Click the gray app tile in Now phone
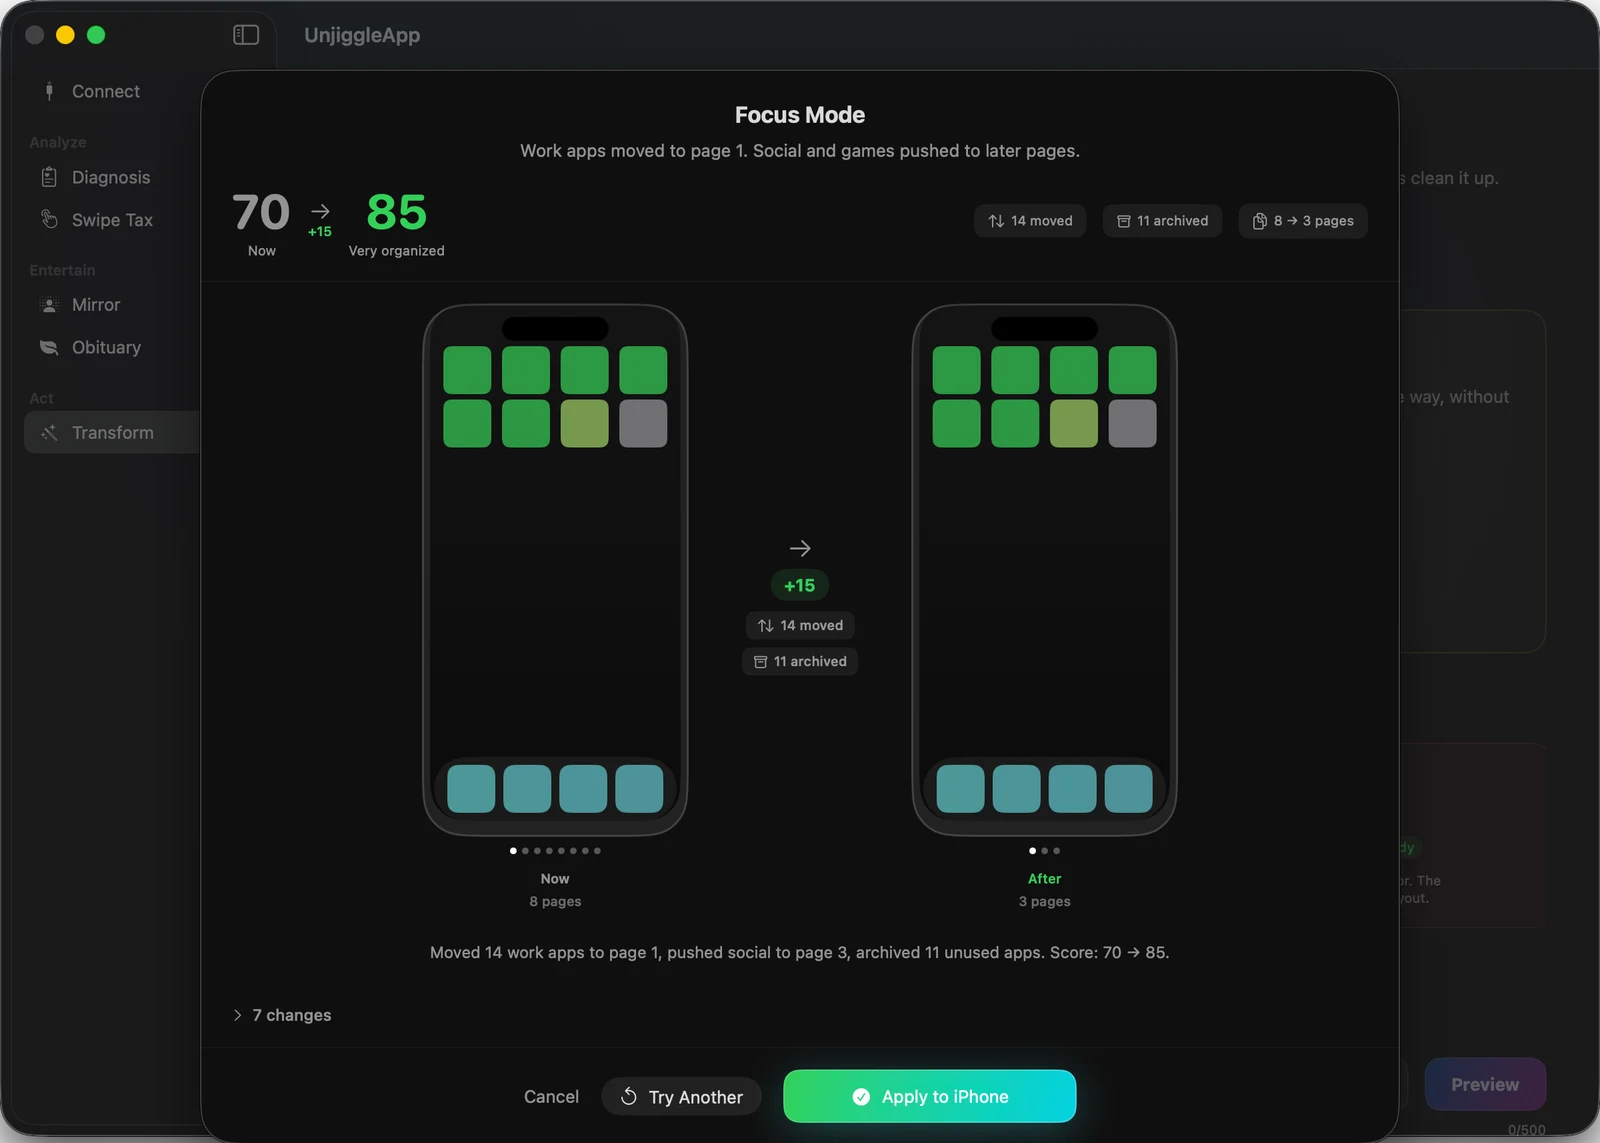 point(643,424)
